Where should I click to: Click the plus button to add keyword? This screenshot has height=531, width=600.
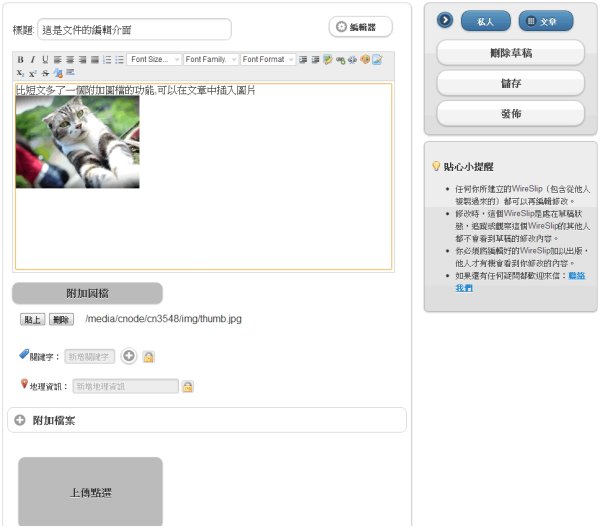tap(129, 356)
